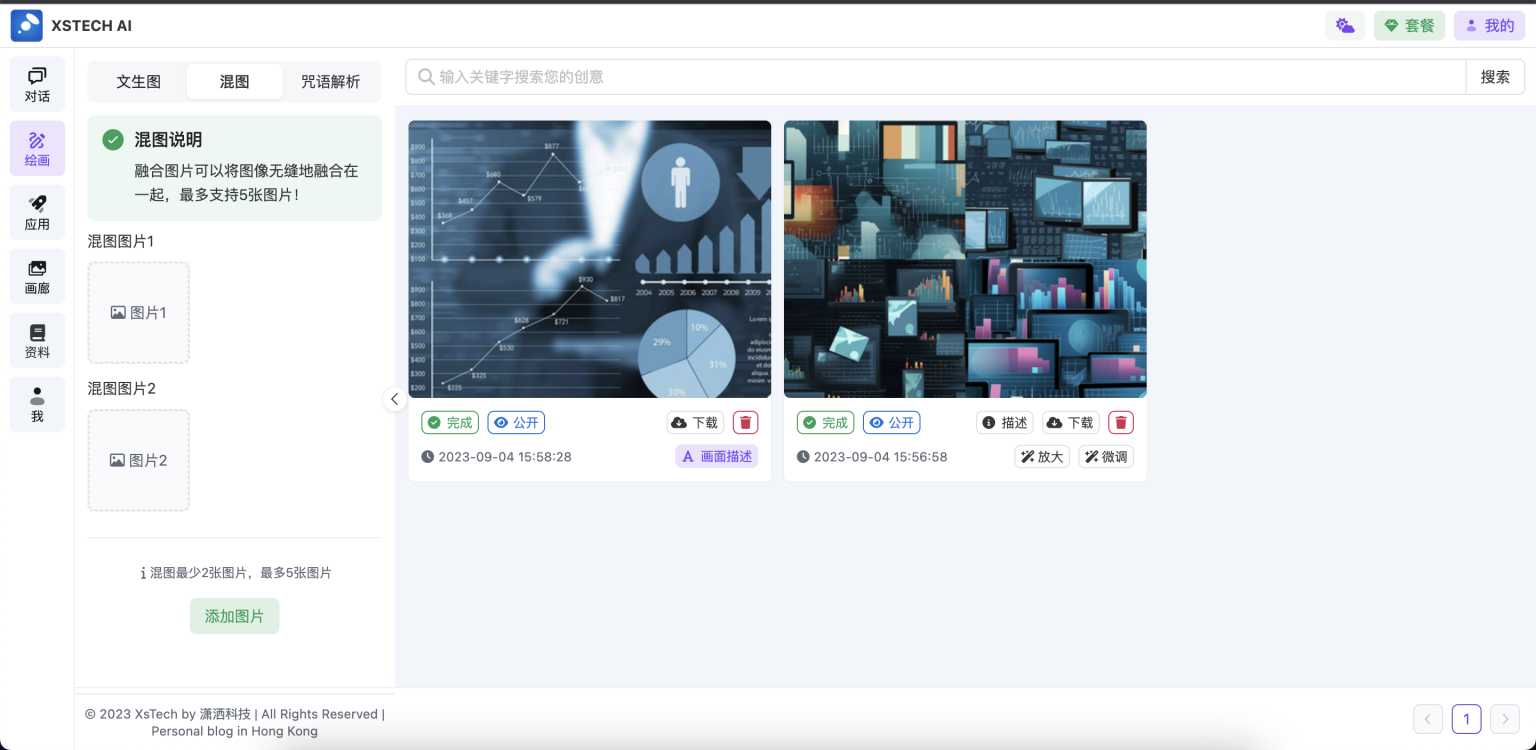This screenshot has width=1536, height=750.
Task: Open the 应用 applications section
Action: [x=37, y=211]
